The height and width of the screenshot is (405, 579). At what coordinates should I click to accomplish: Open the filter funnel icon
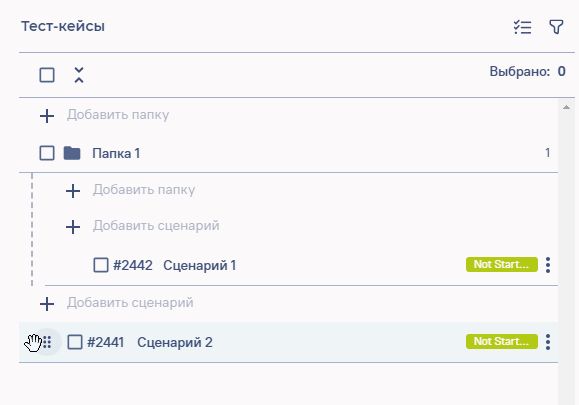pyautogui.click(x=556, y=27)
